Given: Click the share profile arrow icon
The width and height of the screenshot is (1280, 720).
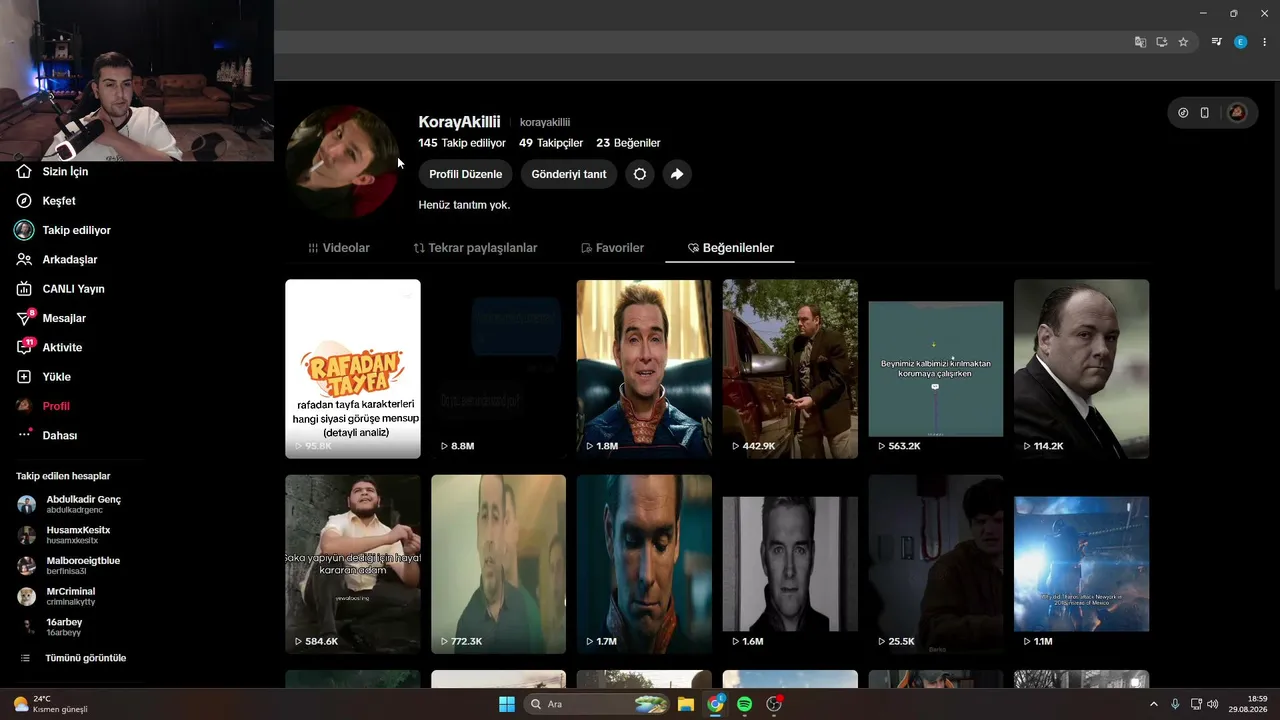Looking at the screenshot, I should (677, 174).
